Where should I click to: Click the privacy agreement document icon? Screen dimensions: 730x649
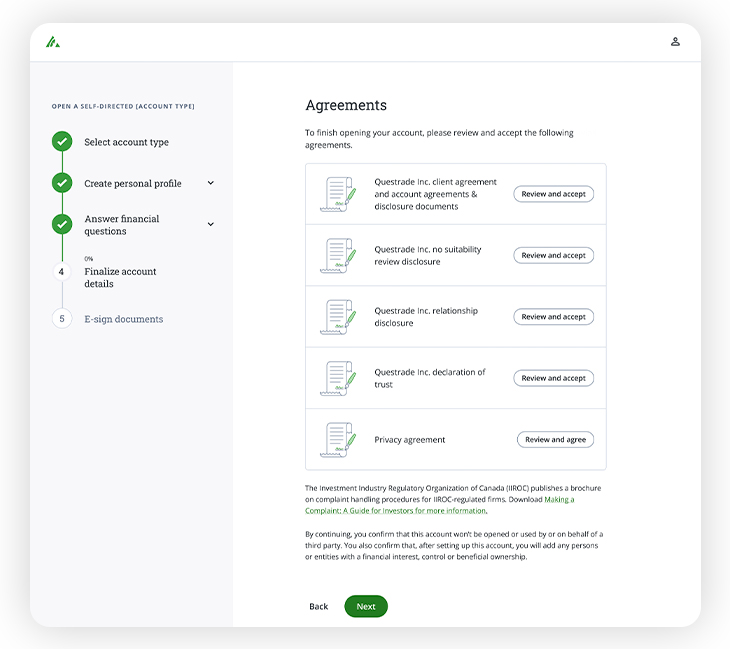[x=338, y=440]
